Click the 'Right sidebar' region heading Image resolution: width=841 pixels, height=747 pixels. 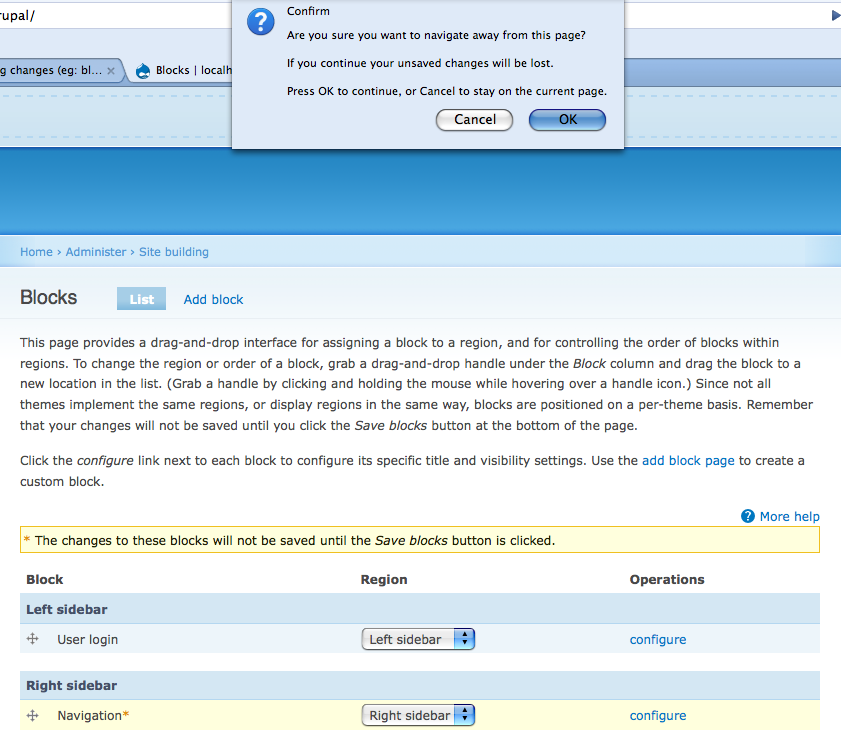71,685
